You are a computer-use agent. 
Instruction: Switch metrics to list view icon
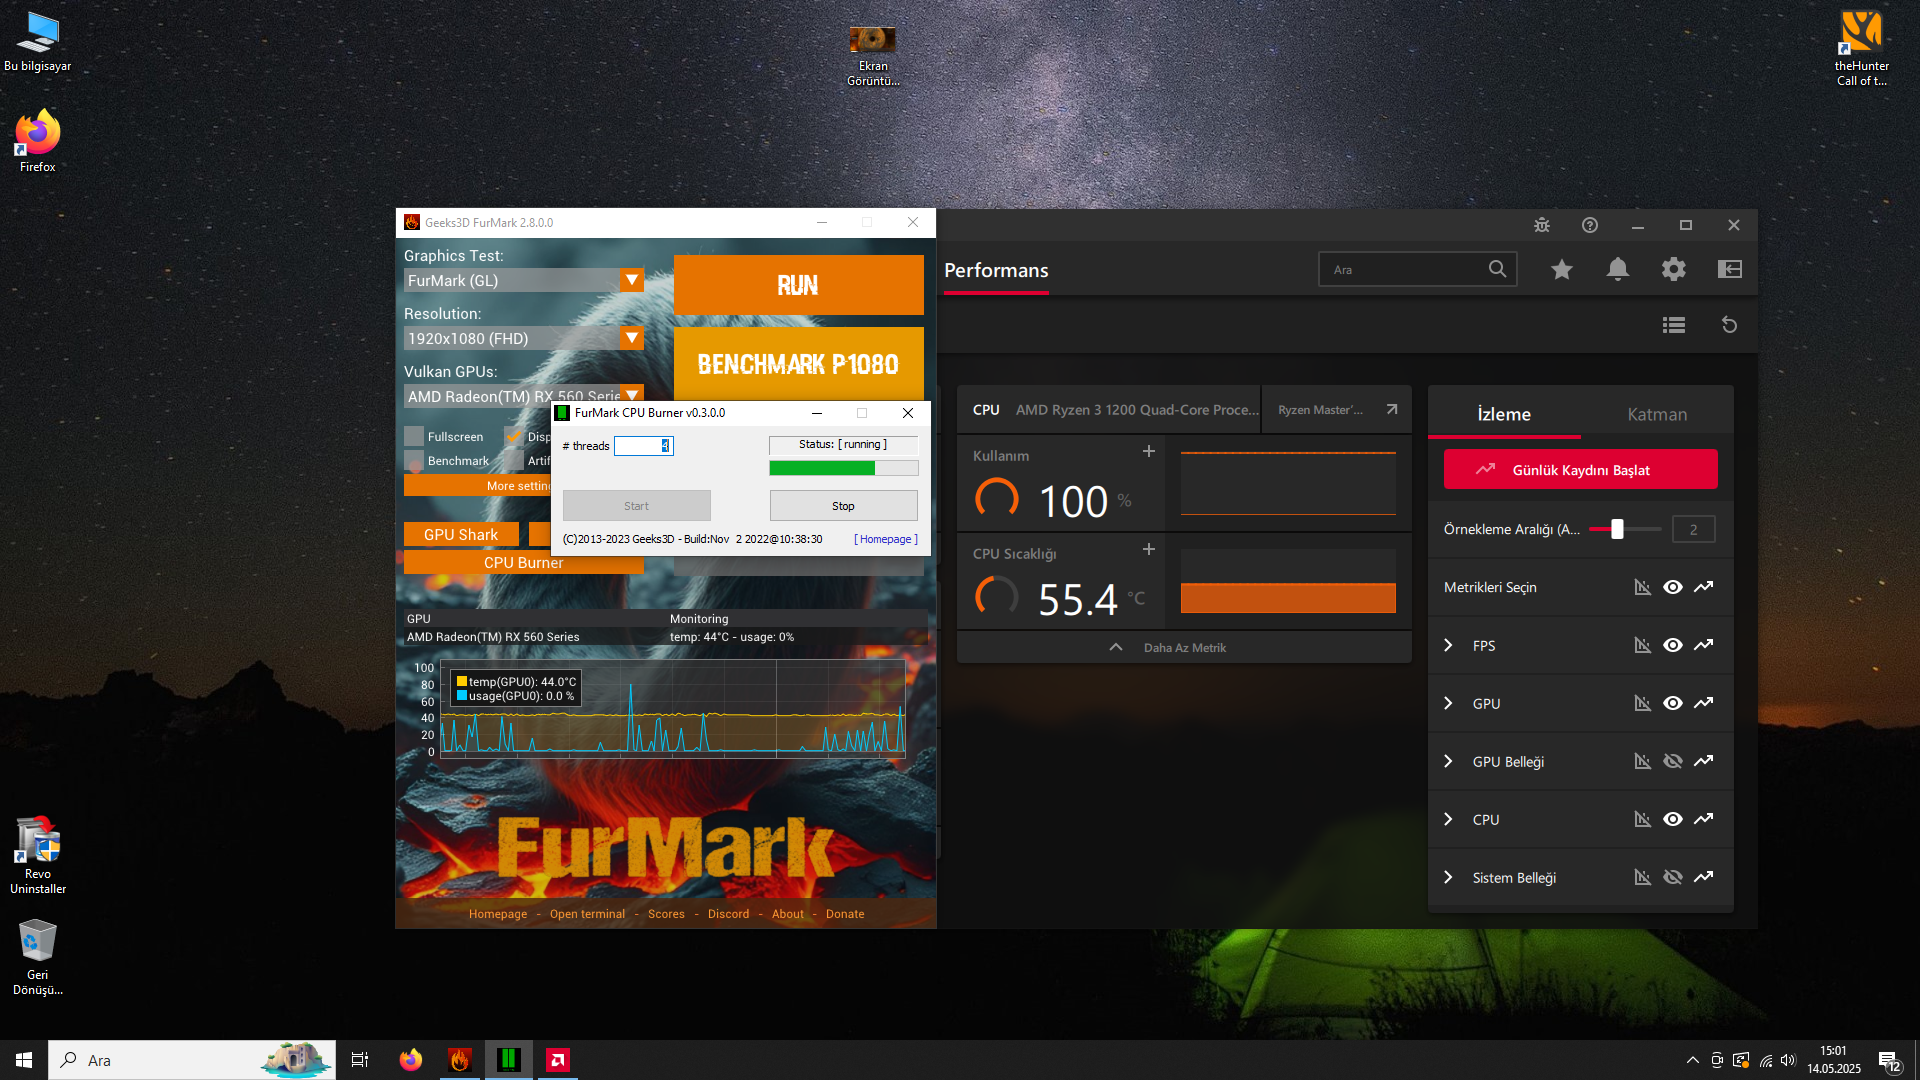[x=1673, y=325]
